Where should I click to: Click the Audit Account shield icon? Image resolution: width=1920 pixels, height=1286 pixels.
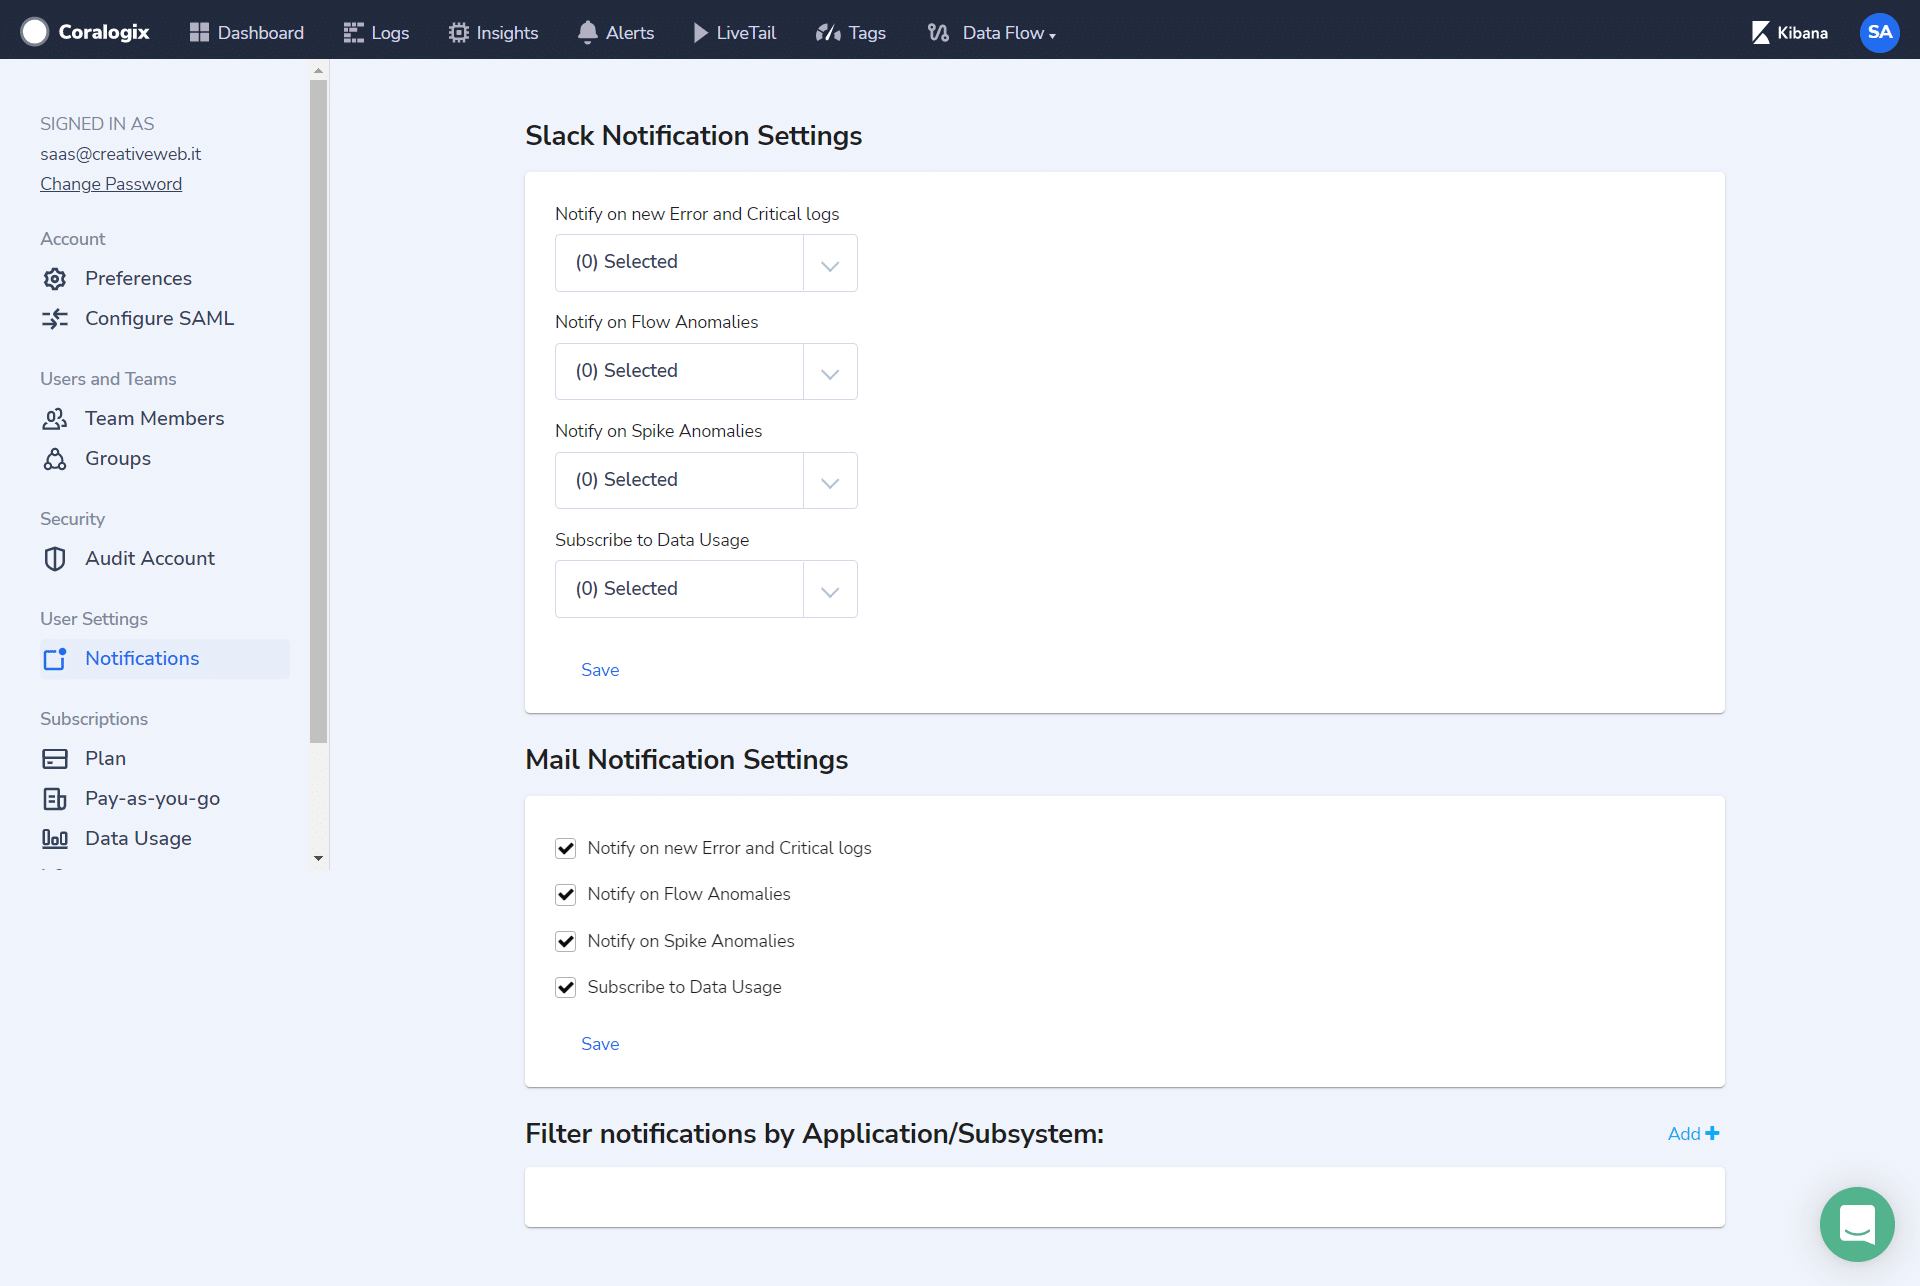56,558
